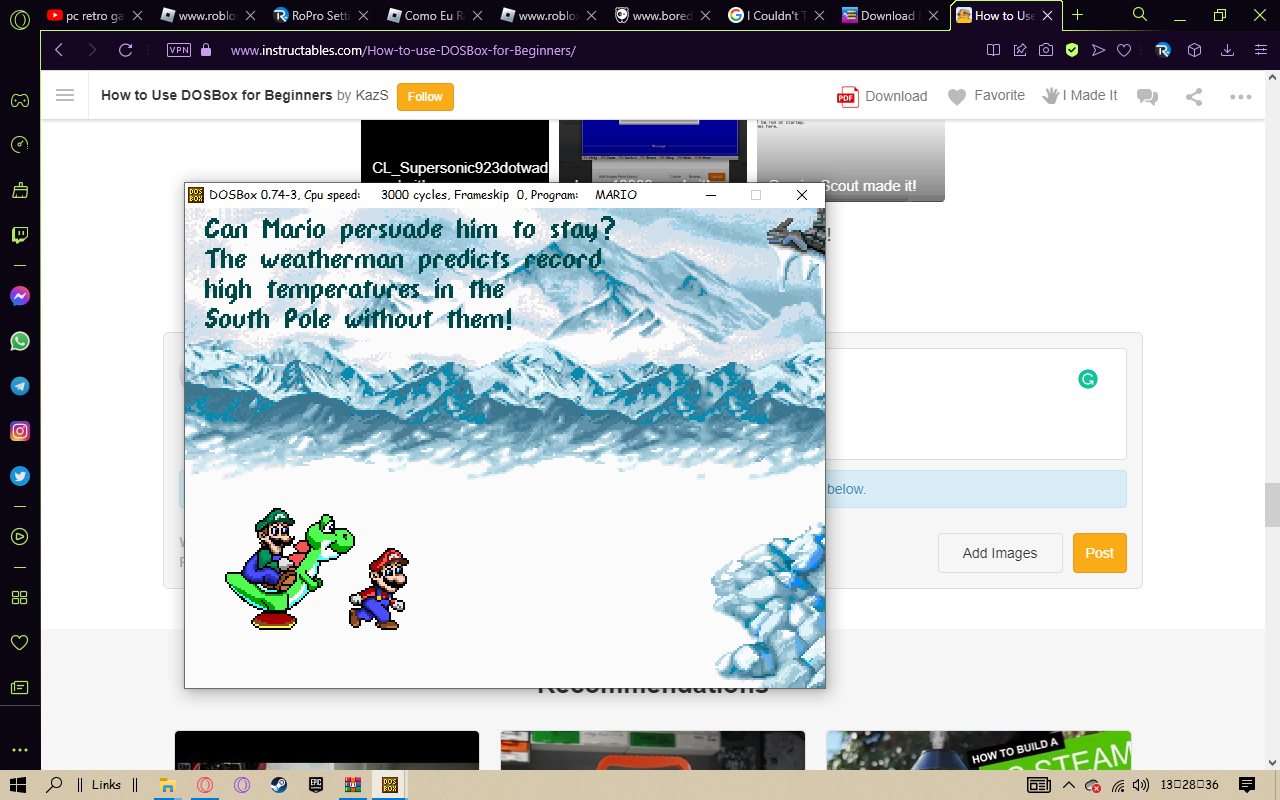1280x800 pixels.
Task: Follow author KazS
Action: click(x=424, y=98)
